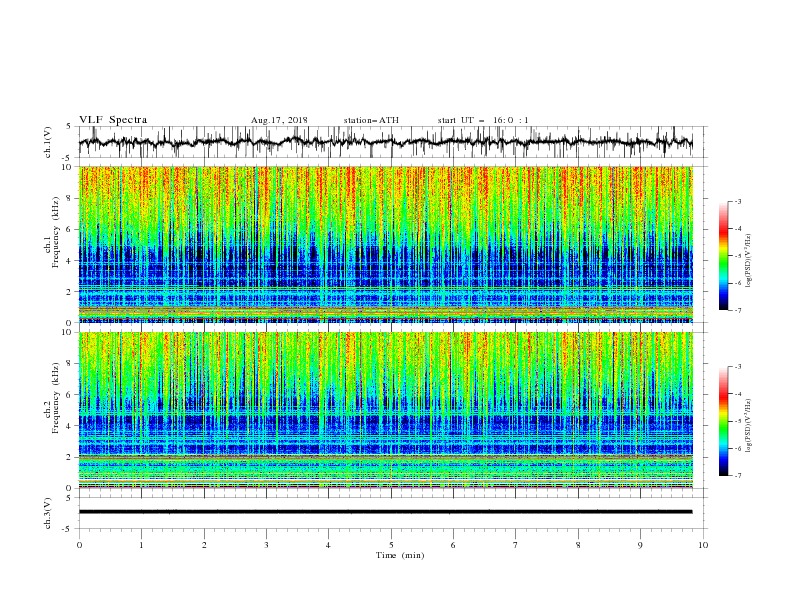Viewport: 792px width, 612px height.
Task: Click the log(PSD) label beside ch.2 colorbar
Action: [749, 426]
